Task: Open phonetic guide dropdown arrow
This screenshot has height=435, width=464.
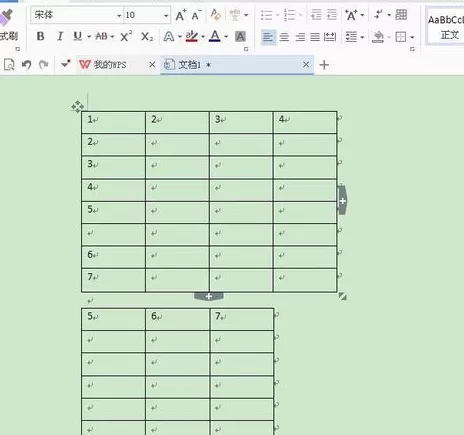Action: pos(246,15)
